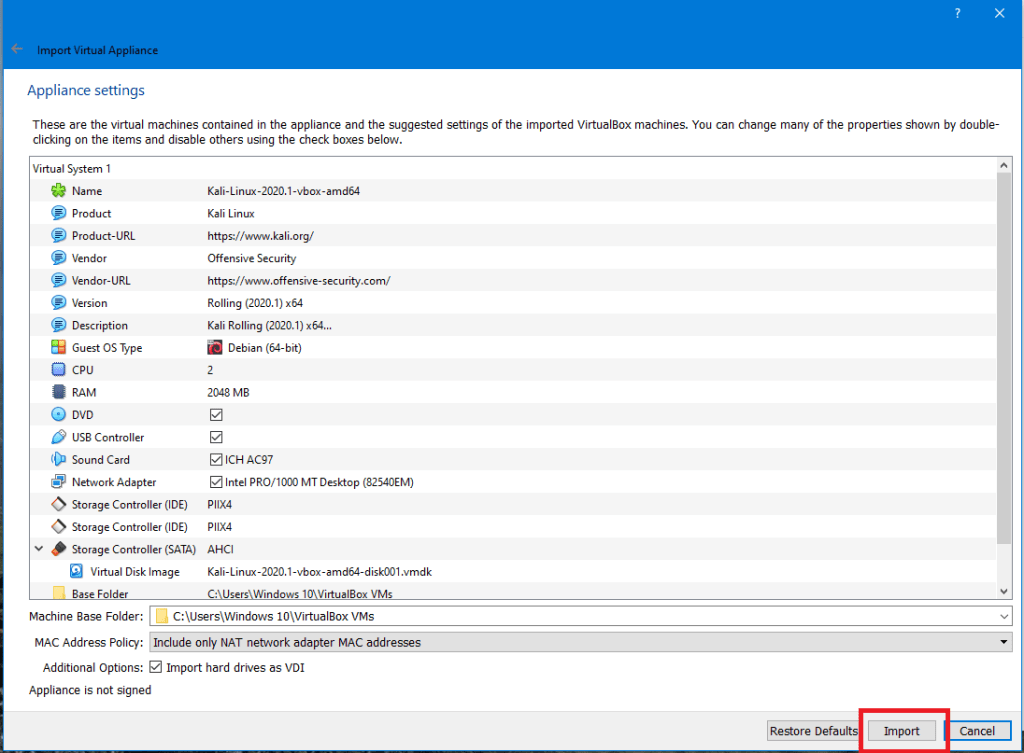Viewport: 1024px width, 753px height.
Task: Click the USB Controller icon
Action: [x=58, y=437]
